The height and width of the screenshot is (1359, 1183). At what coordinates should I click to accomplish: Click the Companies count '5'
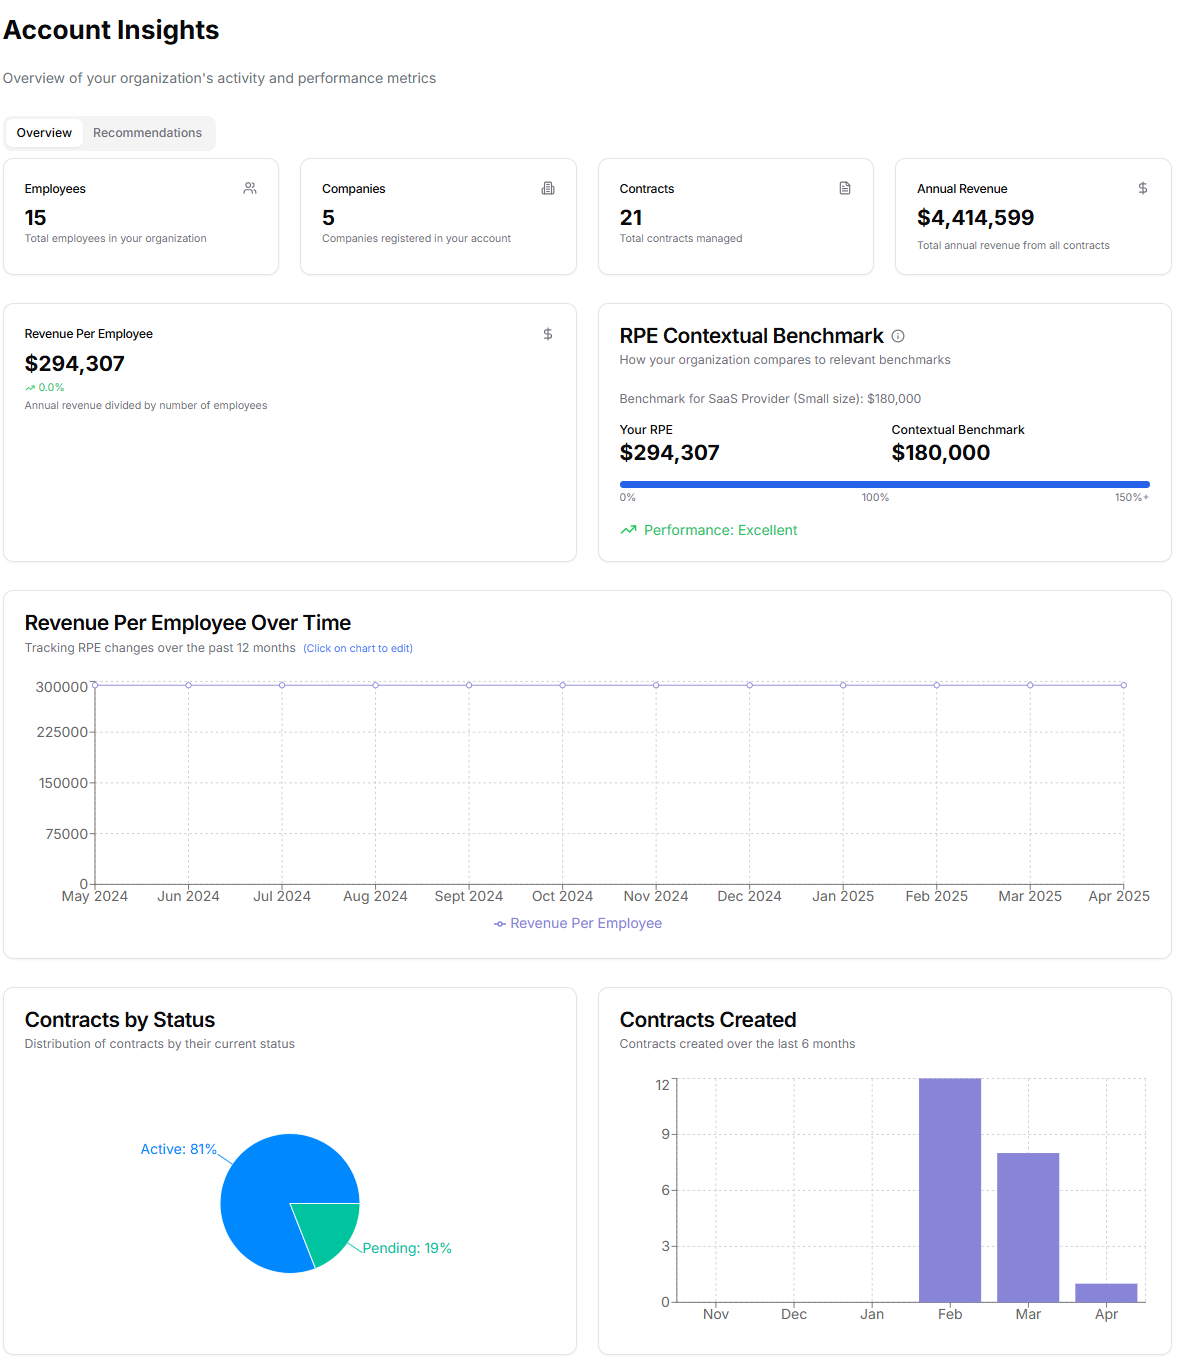tap(328, 218)
